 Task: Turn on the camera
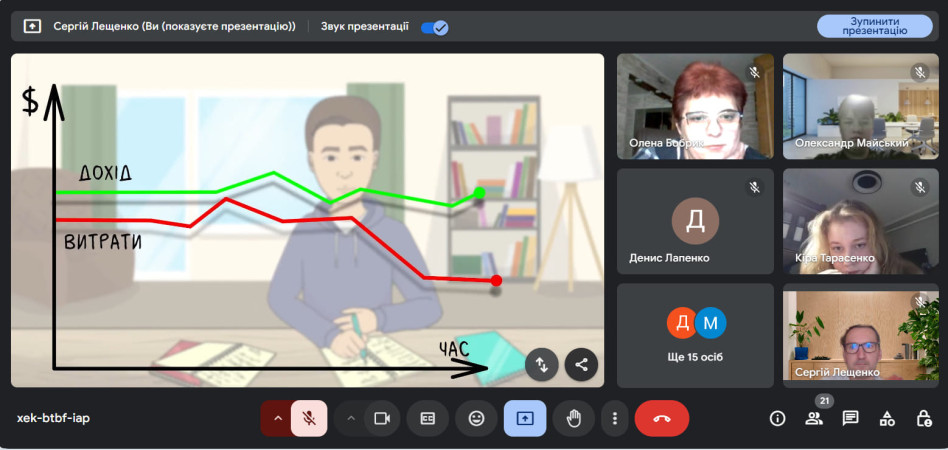[x=380, y=418]
